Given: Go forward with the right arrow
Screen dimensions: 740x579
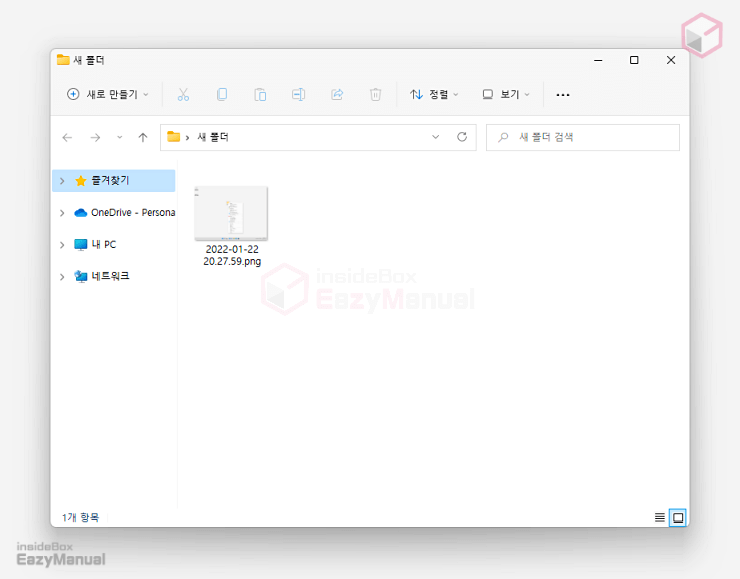Looking at the screenshot, I should tap(95, 137).
